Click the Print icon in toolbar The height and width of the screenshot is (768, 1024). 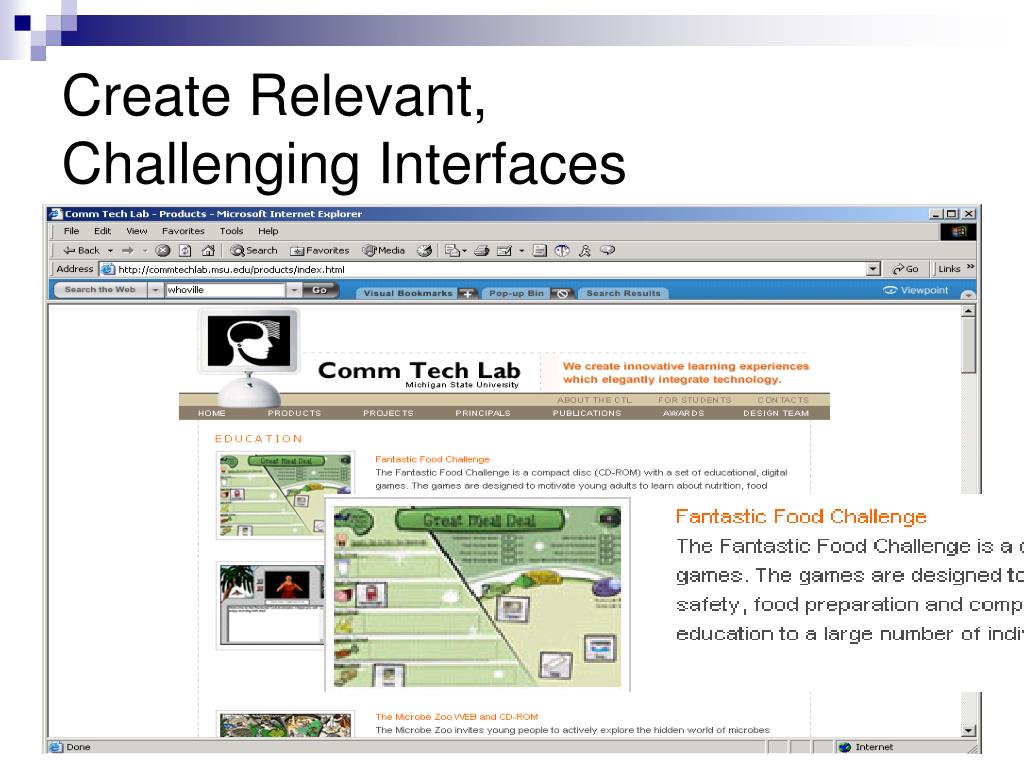pyautogui.click(x=481, y=251)
